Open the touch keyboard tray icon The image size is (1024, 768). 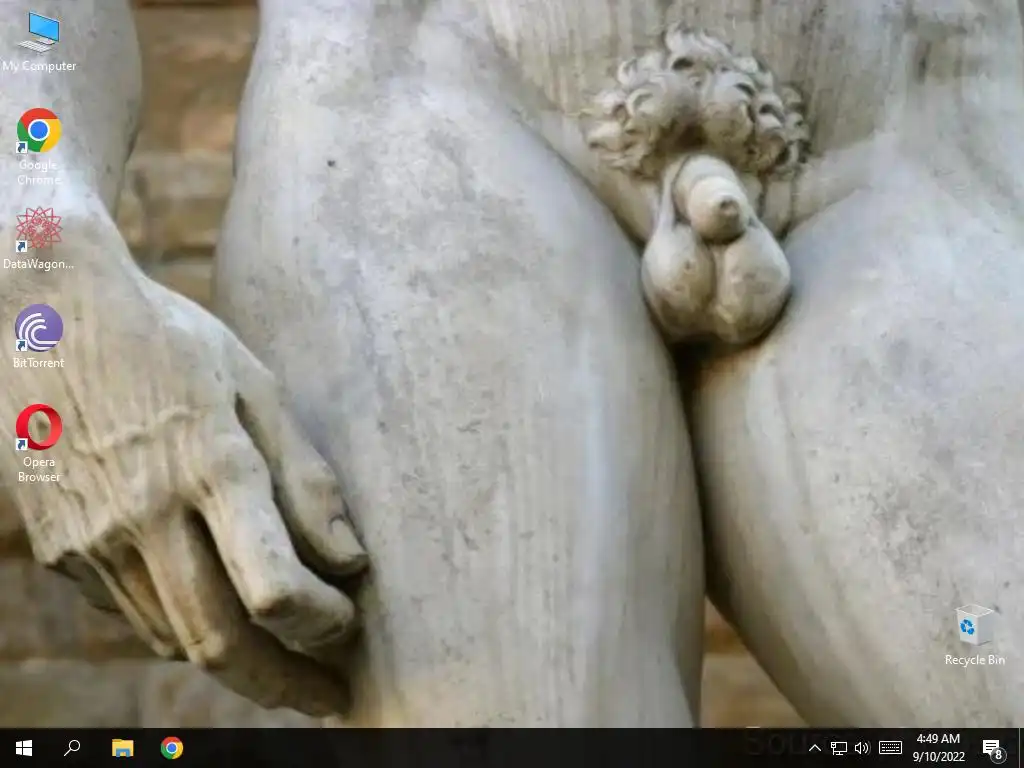pyautogui.click(x=890, y=748)
